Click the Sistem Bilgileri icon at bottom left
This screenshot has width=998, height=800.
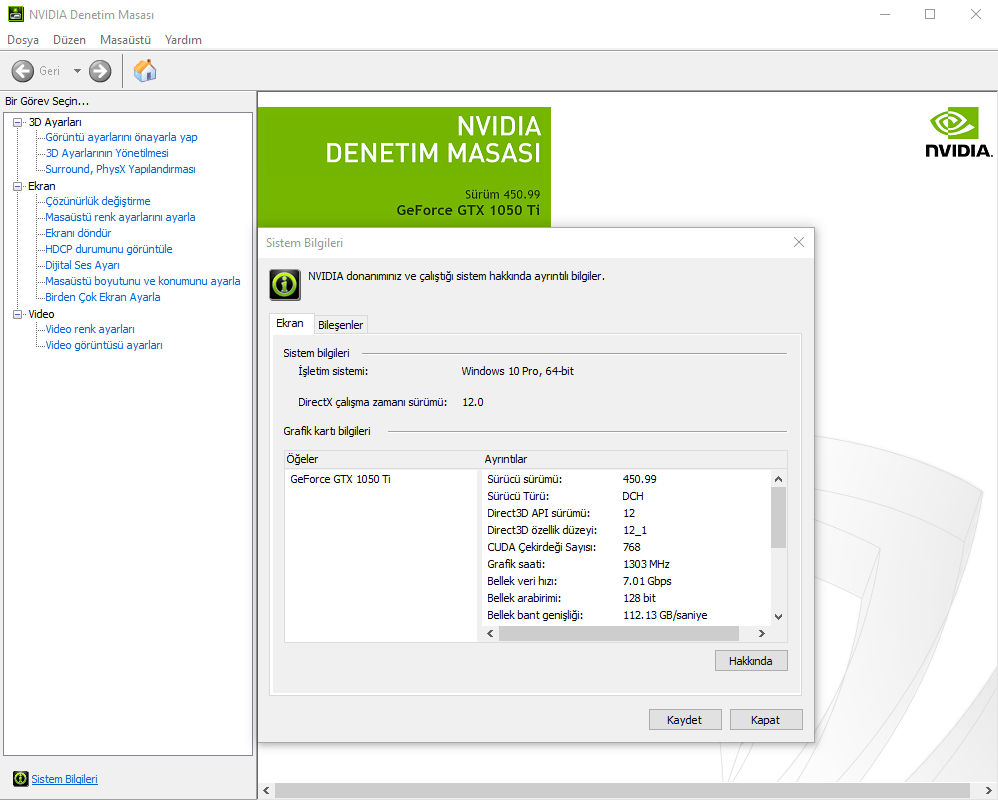click(21, 778)
